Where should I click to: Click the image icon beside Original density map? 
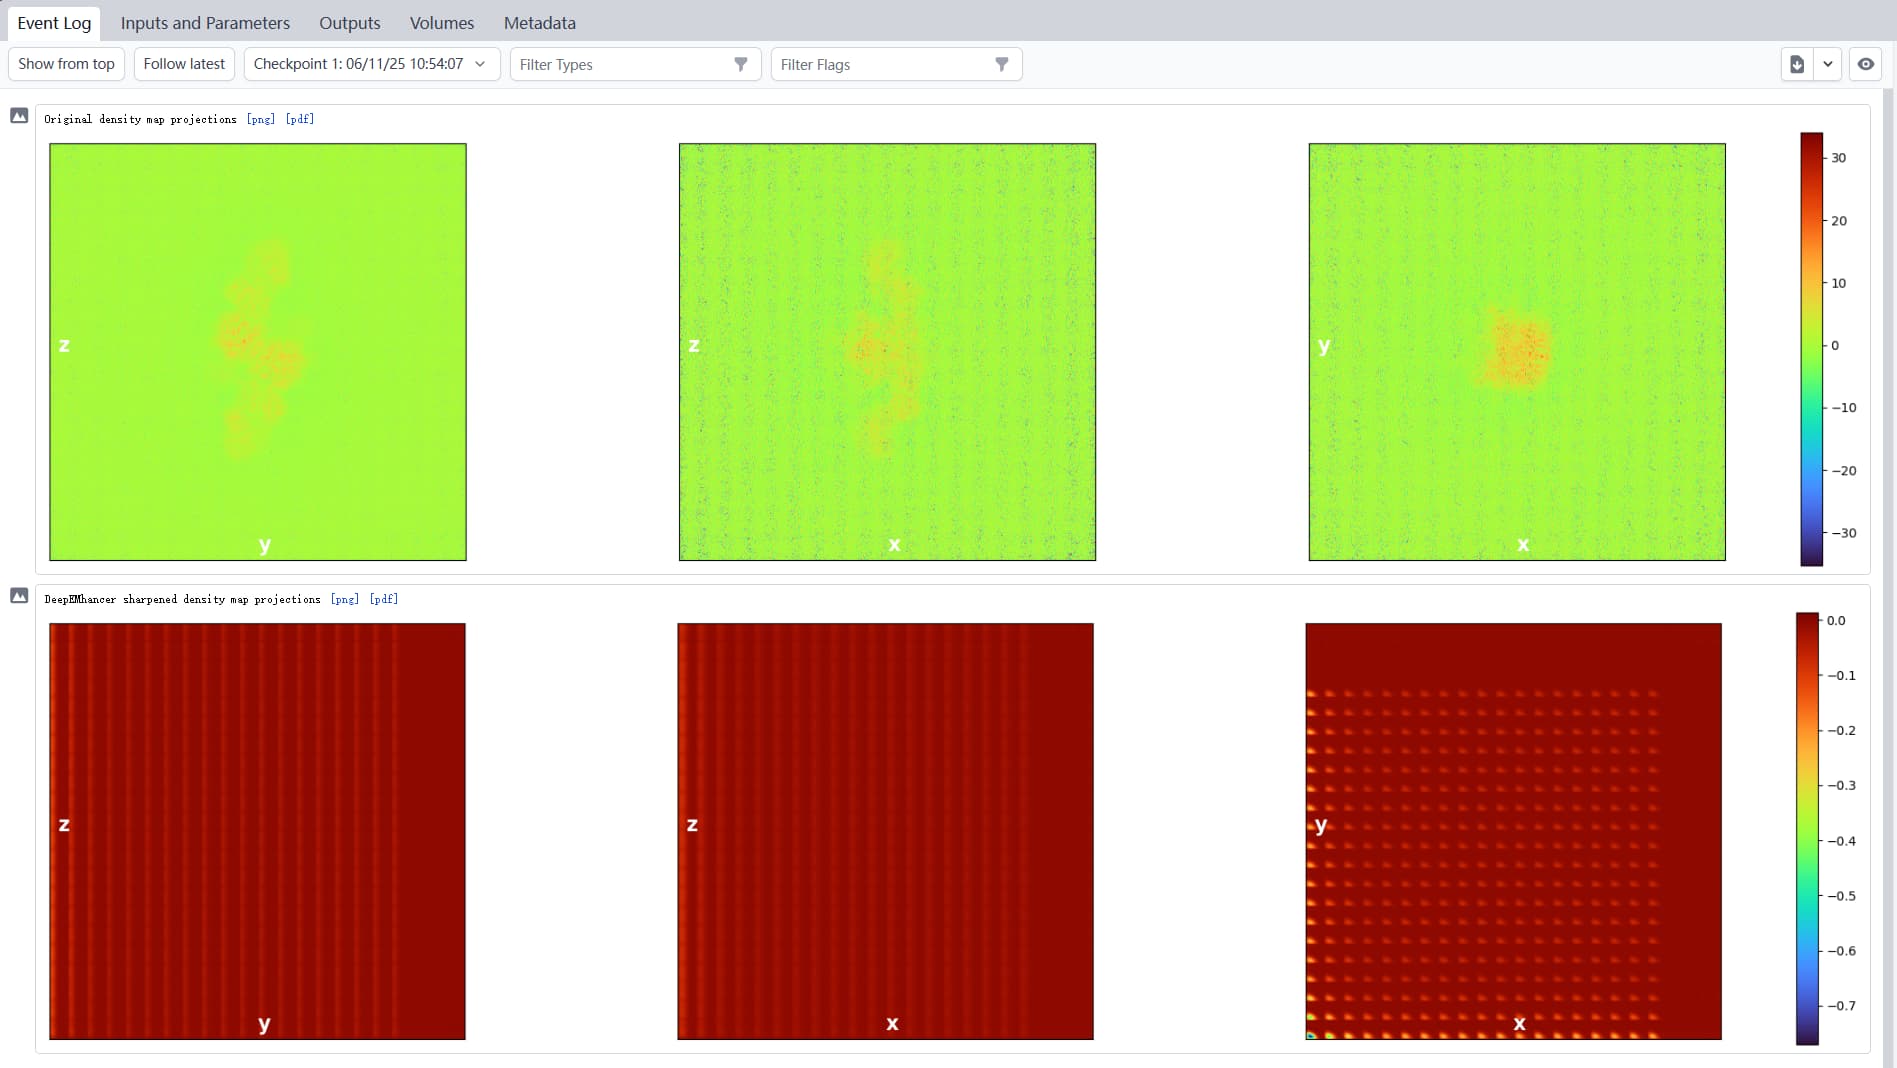[x=19, y=116]
